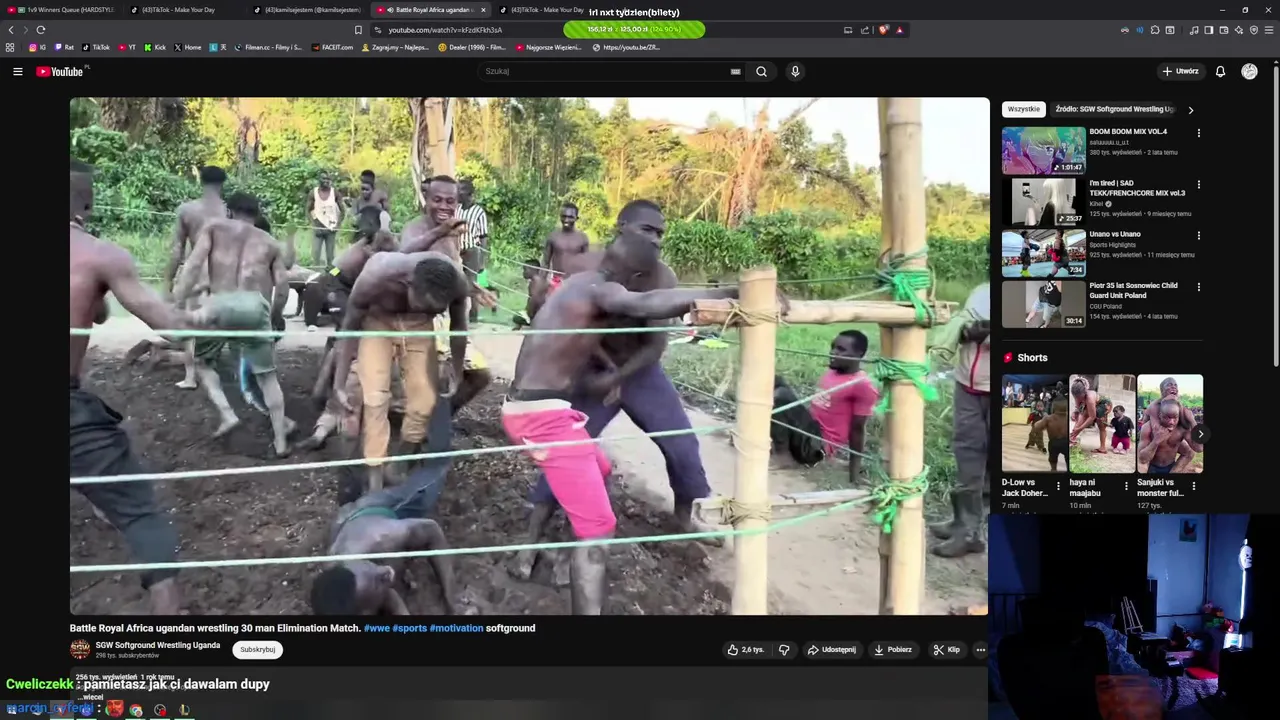The image size is (1280, 720).
Task: Click the Subskrybuj button
Action: (x=258, y=650)
